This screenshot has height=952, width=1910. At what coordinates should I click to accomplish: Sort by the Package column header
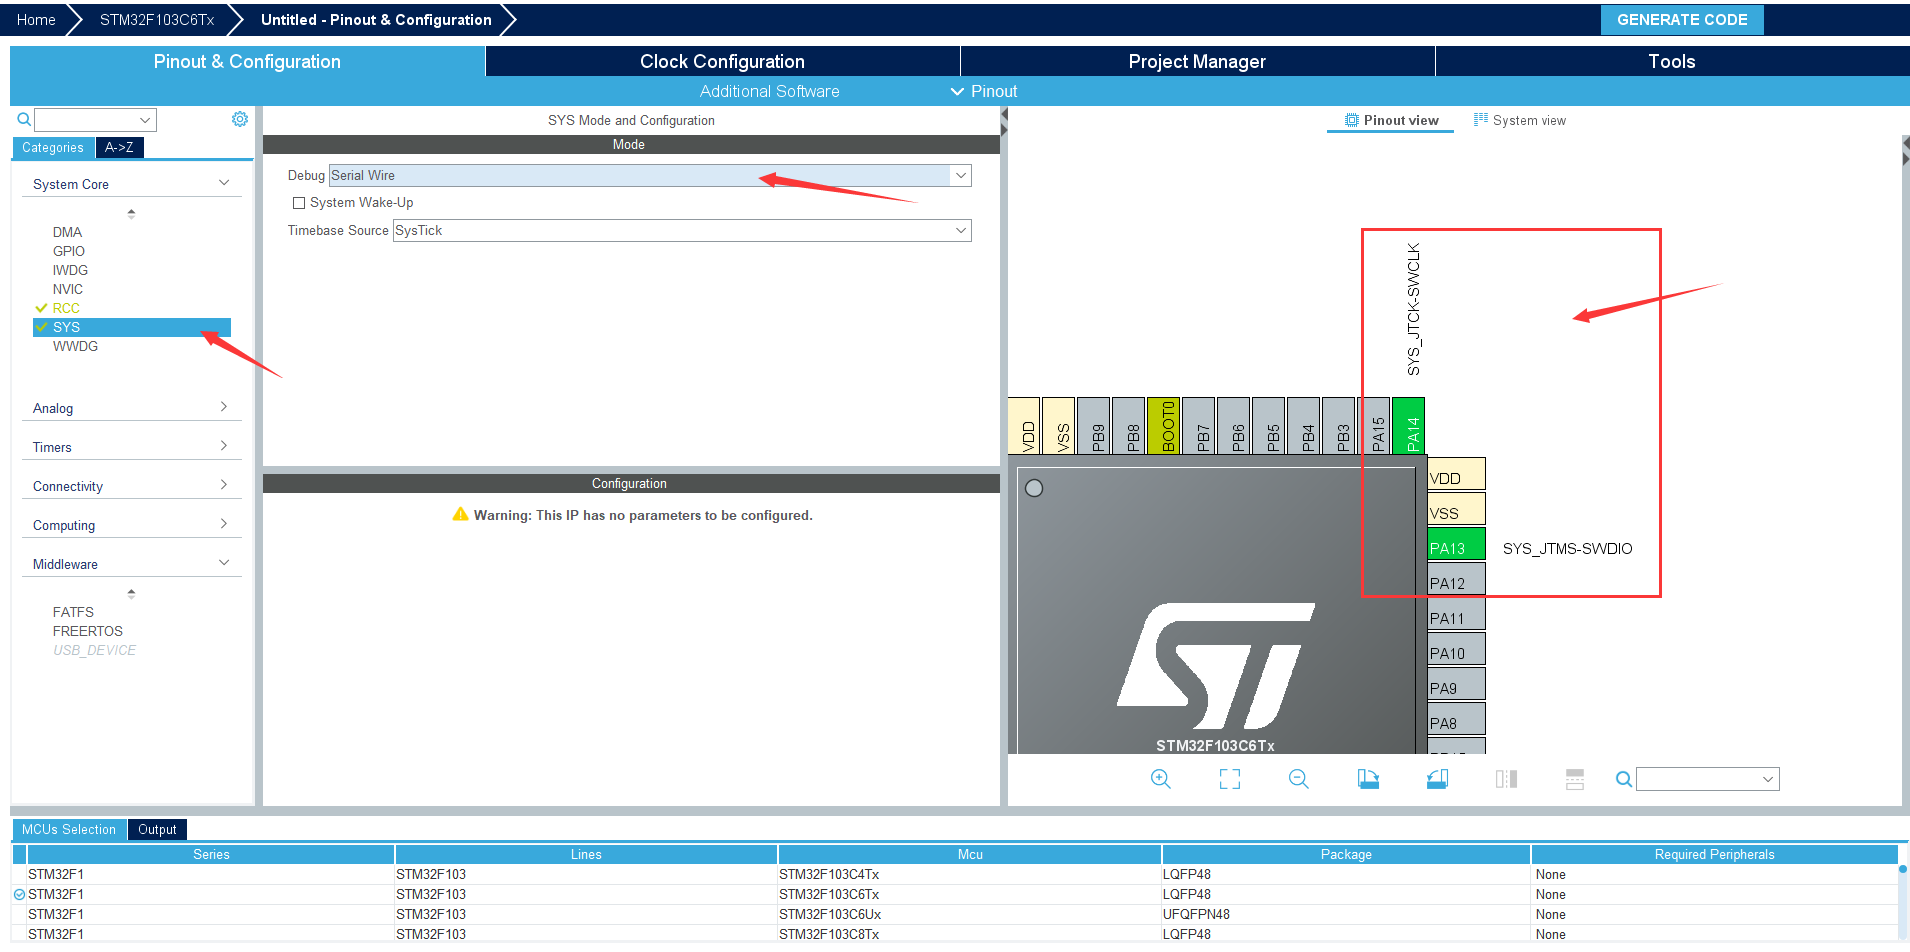click(x=1346, y=854)
